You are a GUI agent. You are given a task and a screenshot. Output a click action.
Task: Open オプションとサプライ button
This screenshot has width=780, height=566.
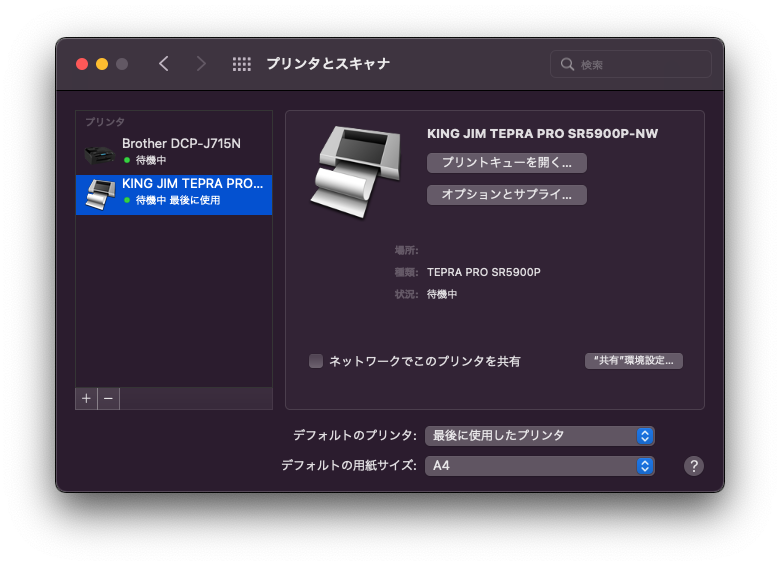pyautogui.click(x=506, y=194)
